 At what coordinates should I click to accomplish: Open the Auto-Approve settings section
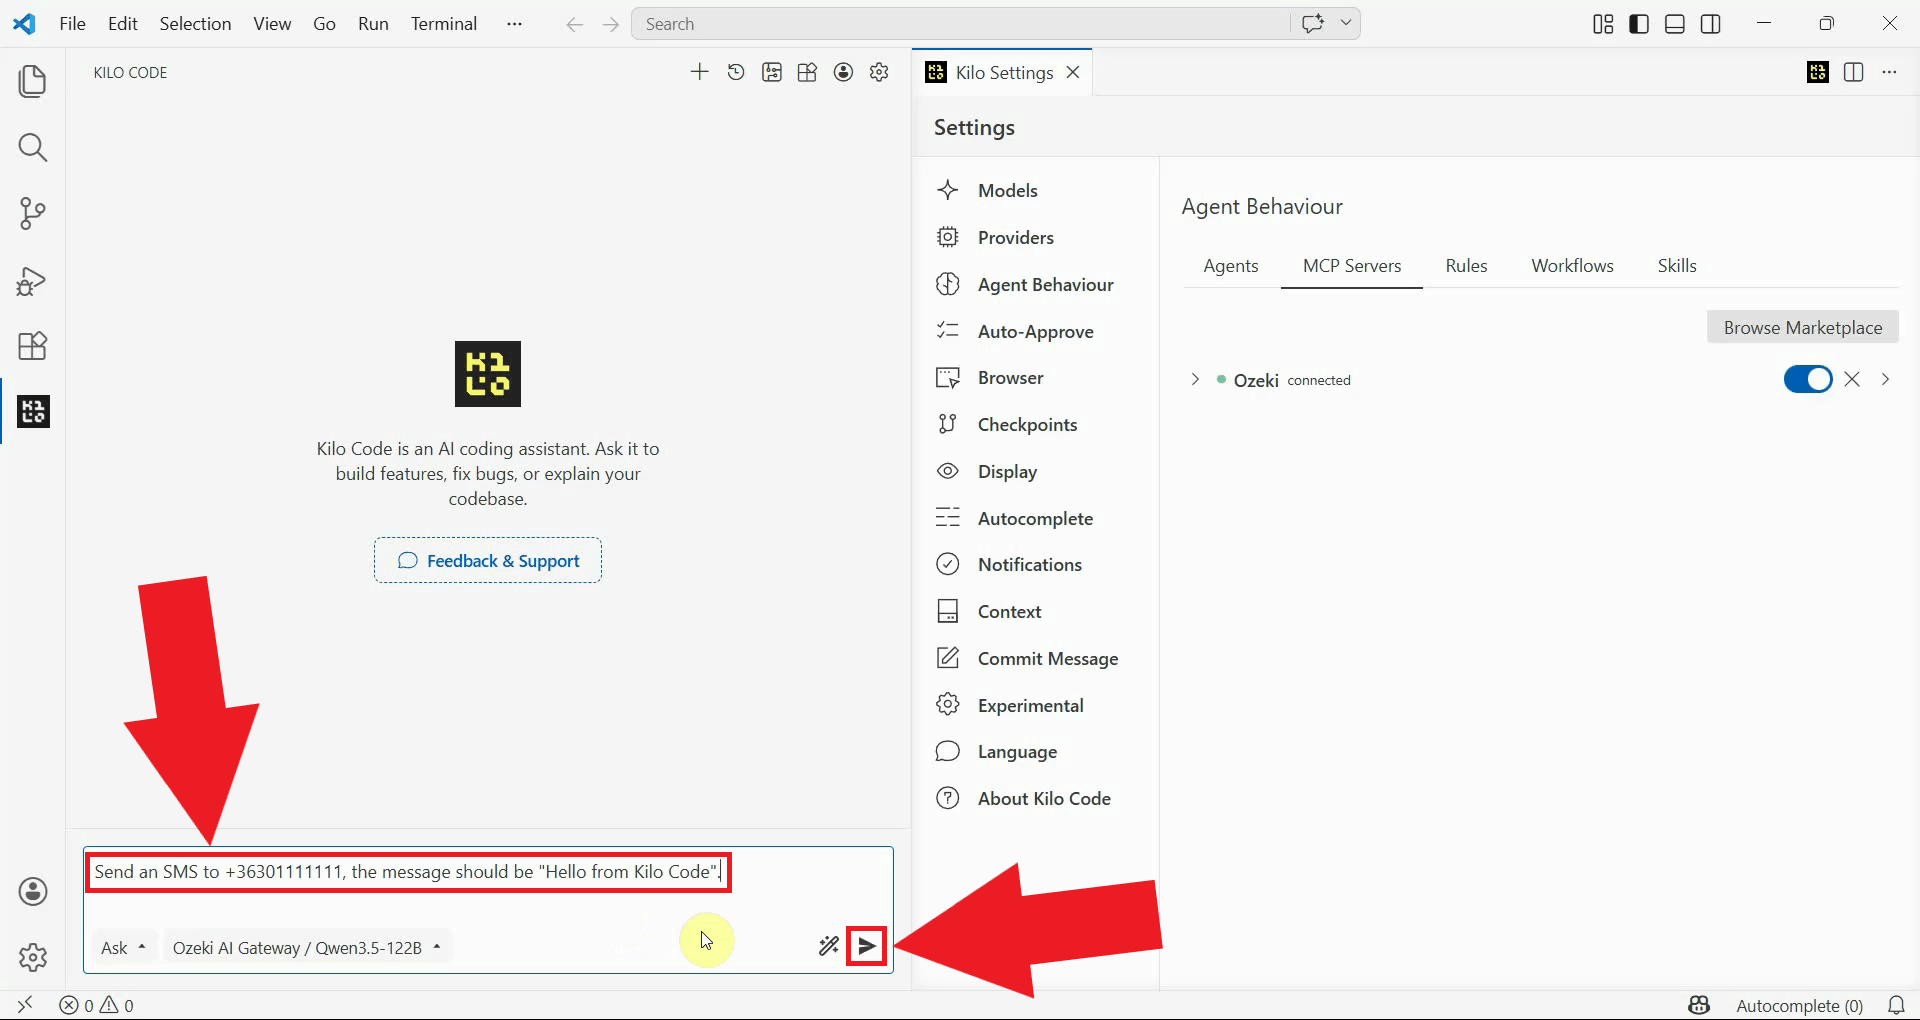click(1036, 331)
